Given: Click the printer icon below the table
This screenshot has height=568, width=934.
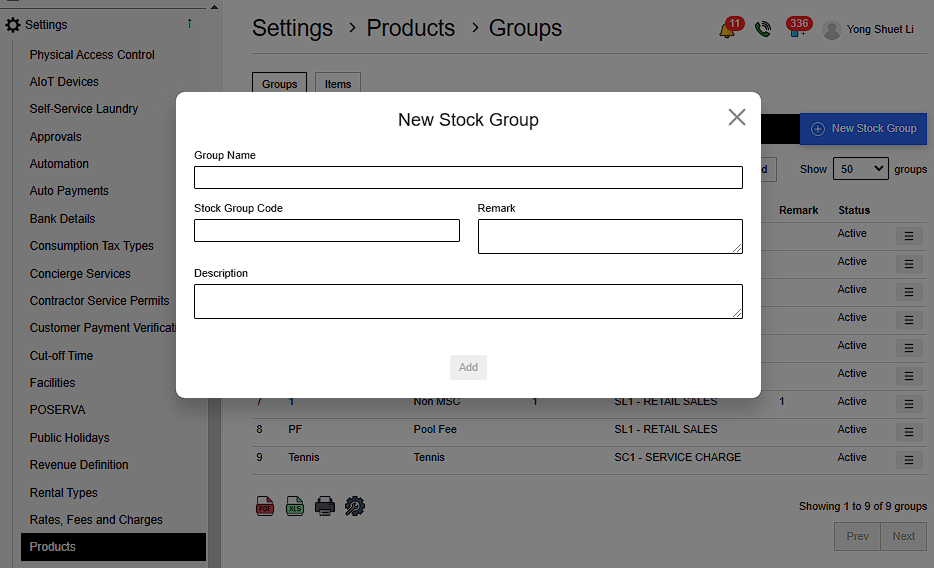Looking at the screenshot, I should pos(325,506).
